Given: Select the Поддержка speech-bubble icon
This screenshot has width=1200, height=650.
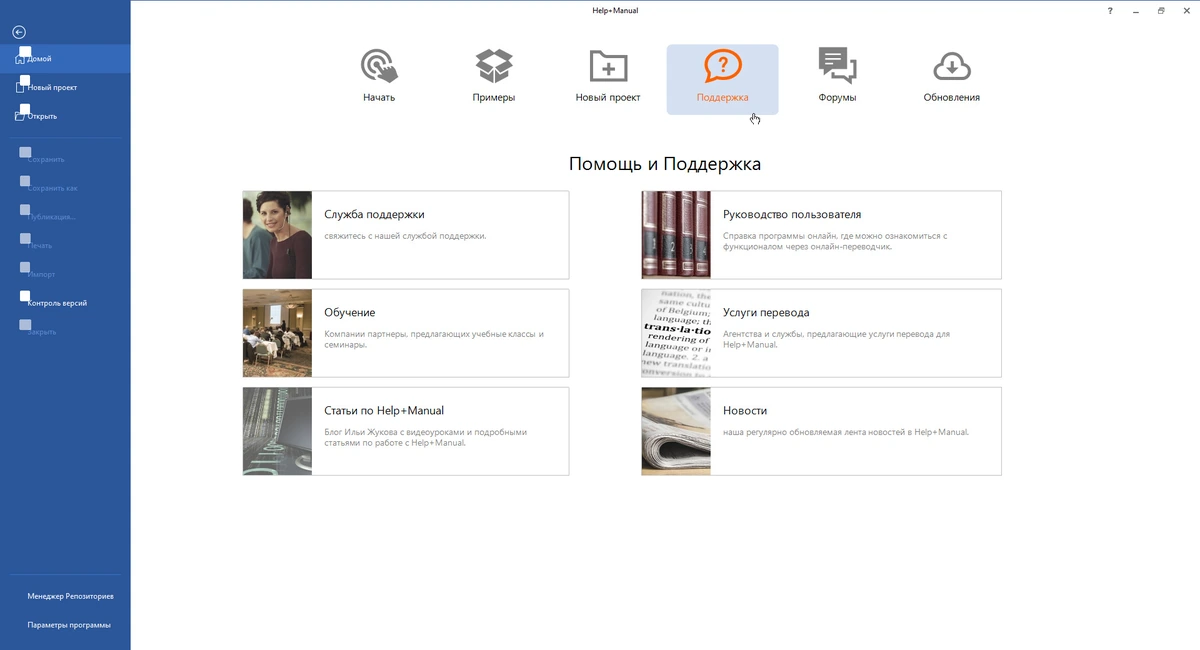Looking at the screenshot, I should pos(723,66).
